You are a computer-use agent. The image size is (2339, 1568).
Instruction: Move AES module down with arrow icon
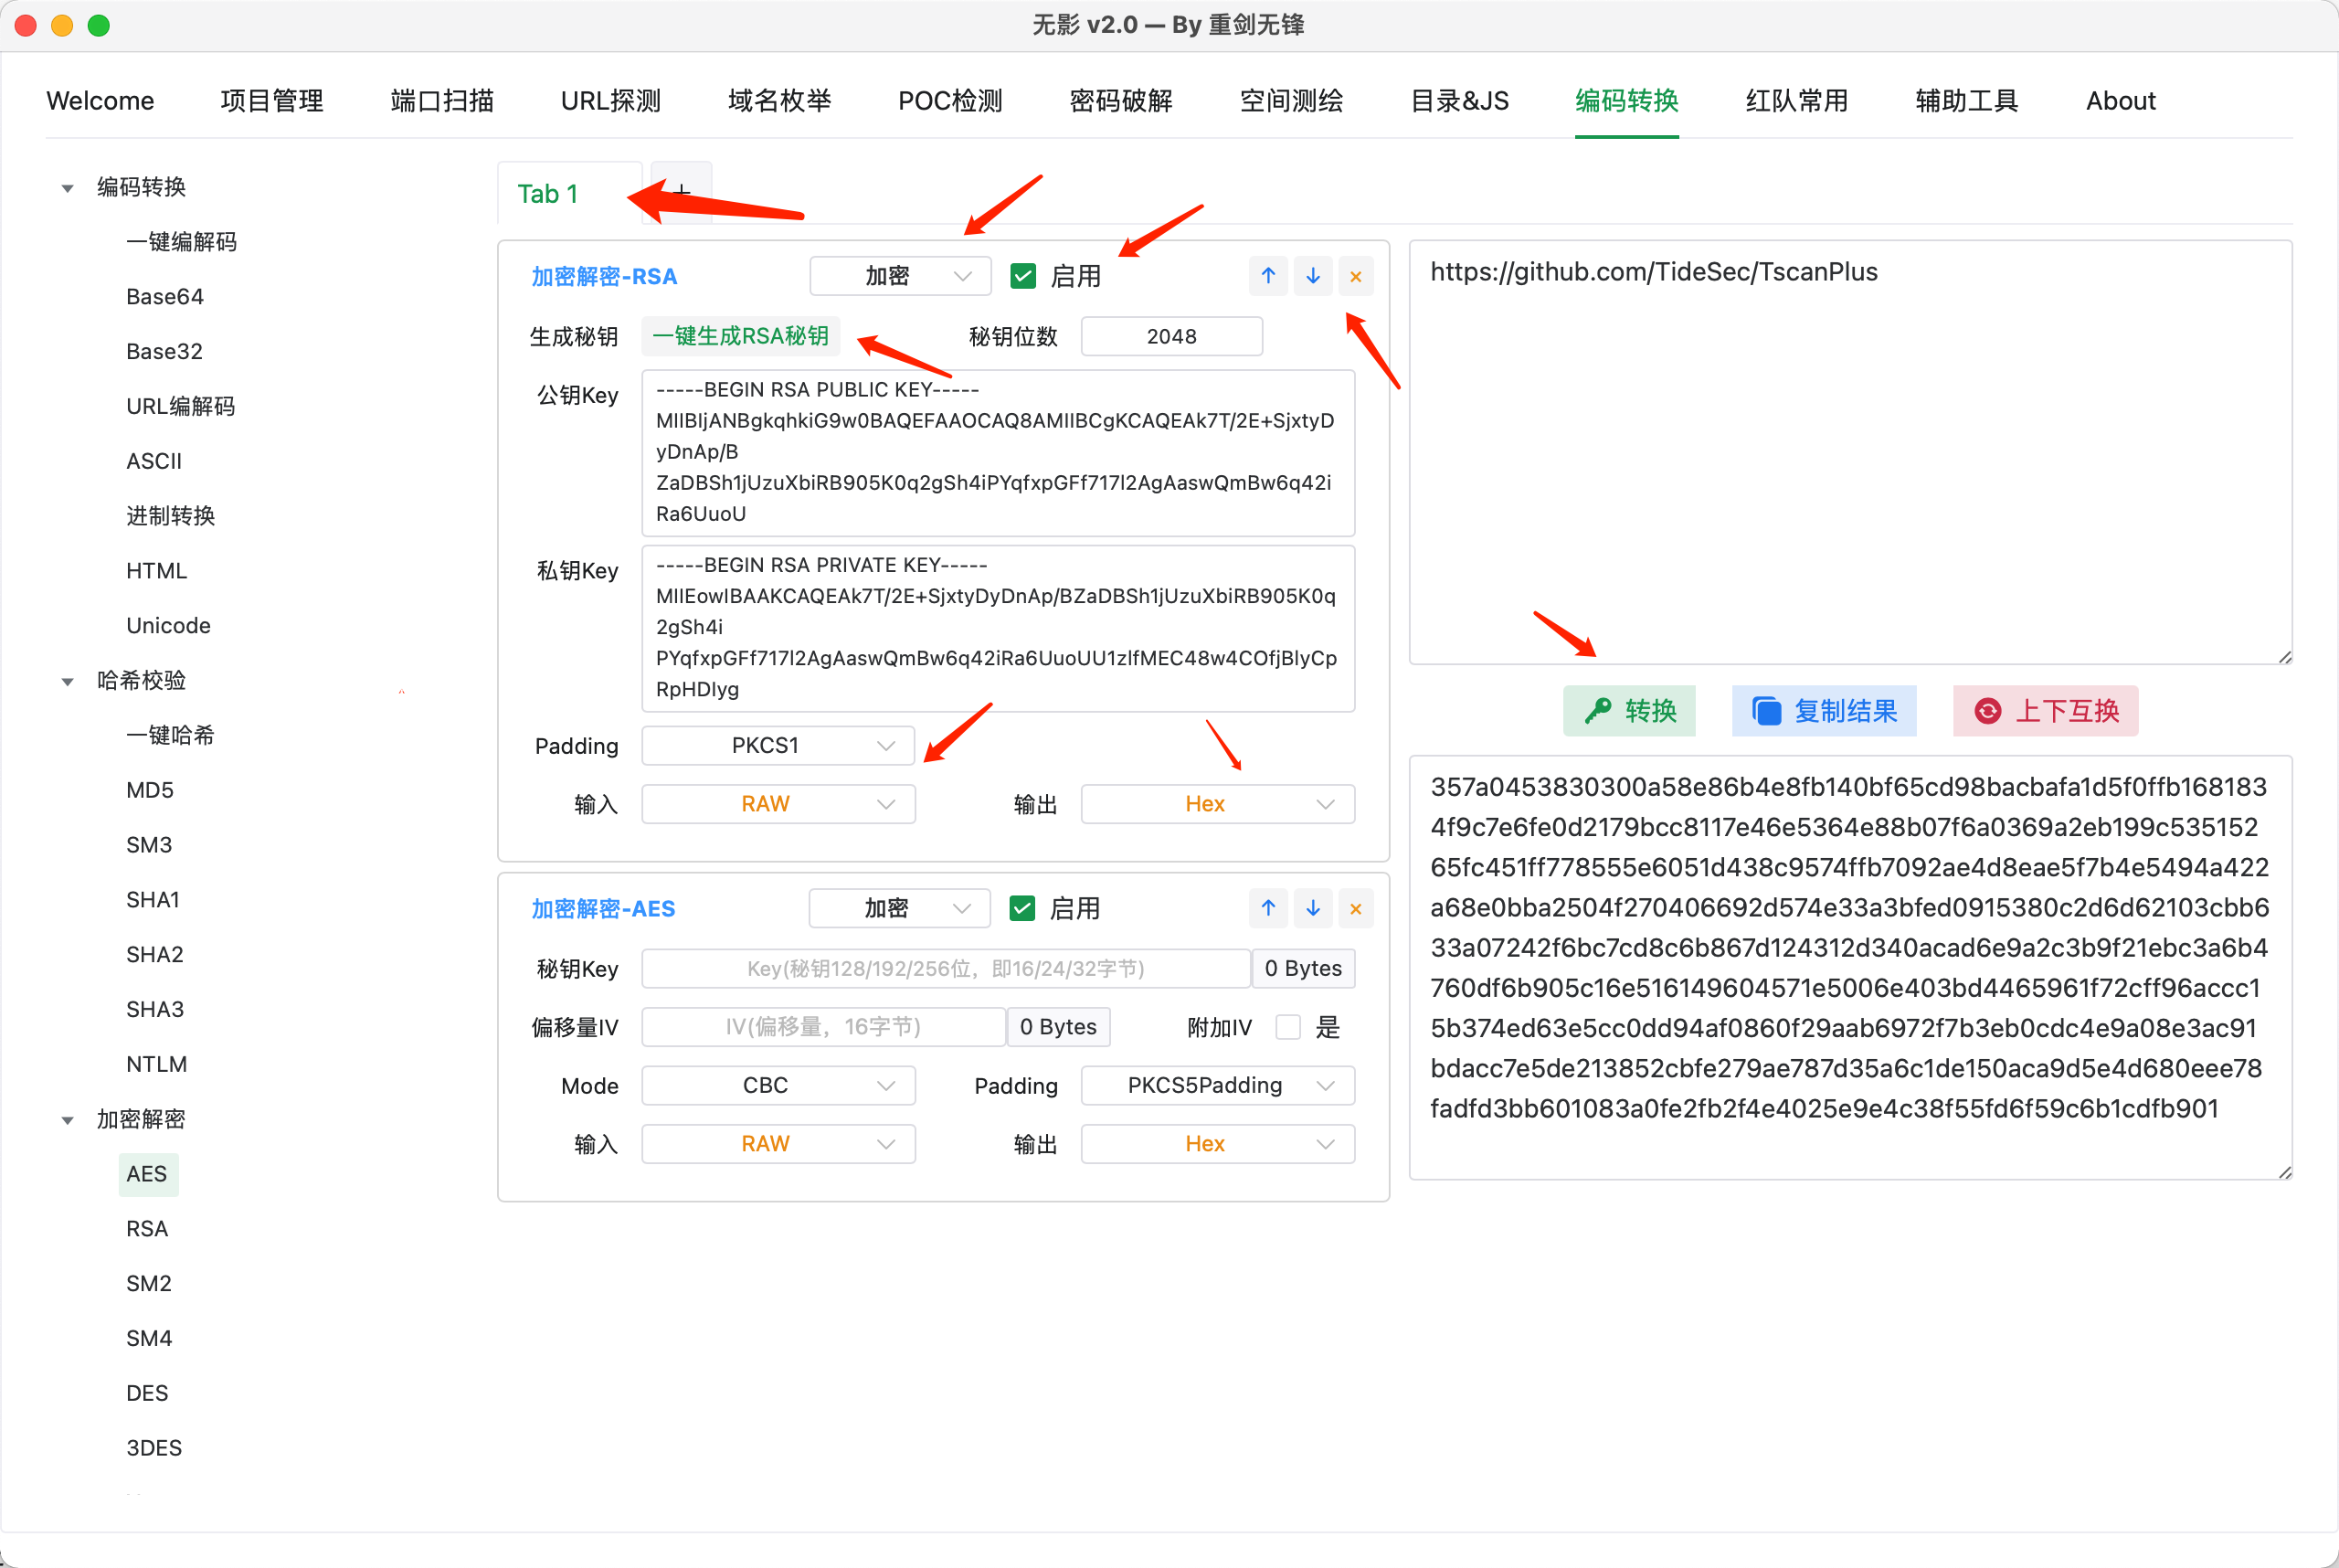click(x=1312, y=908)
